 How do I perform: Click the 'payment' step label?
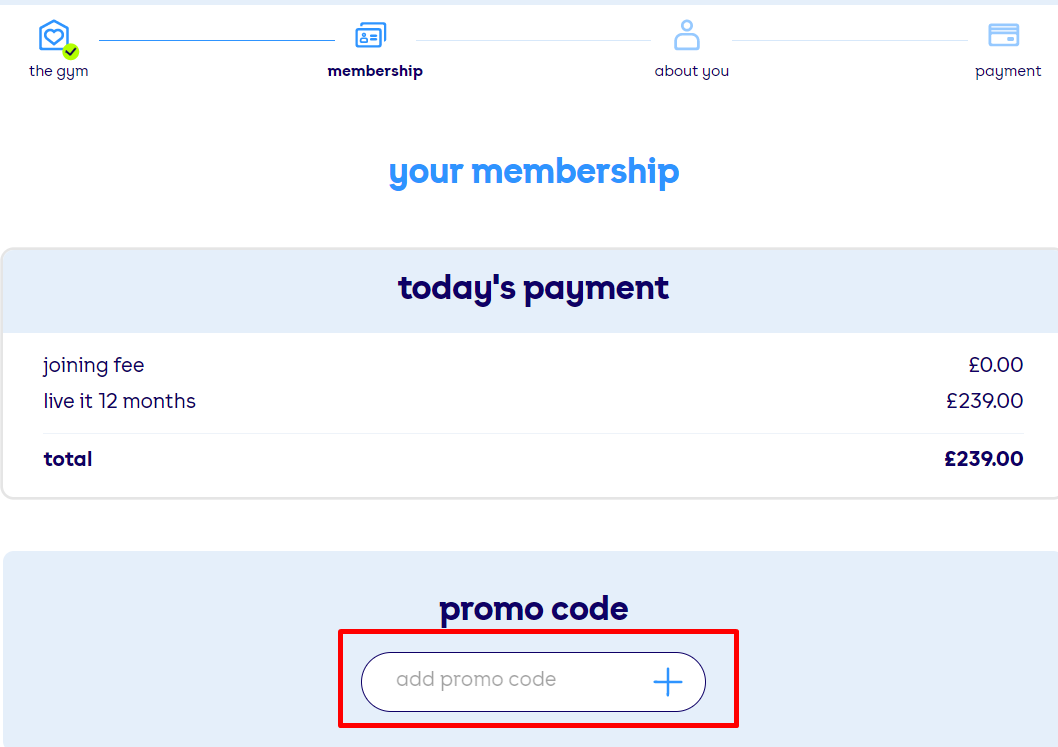(x=1008, y=70)
